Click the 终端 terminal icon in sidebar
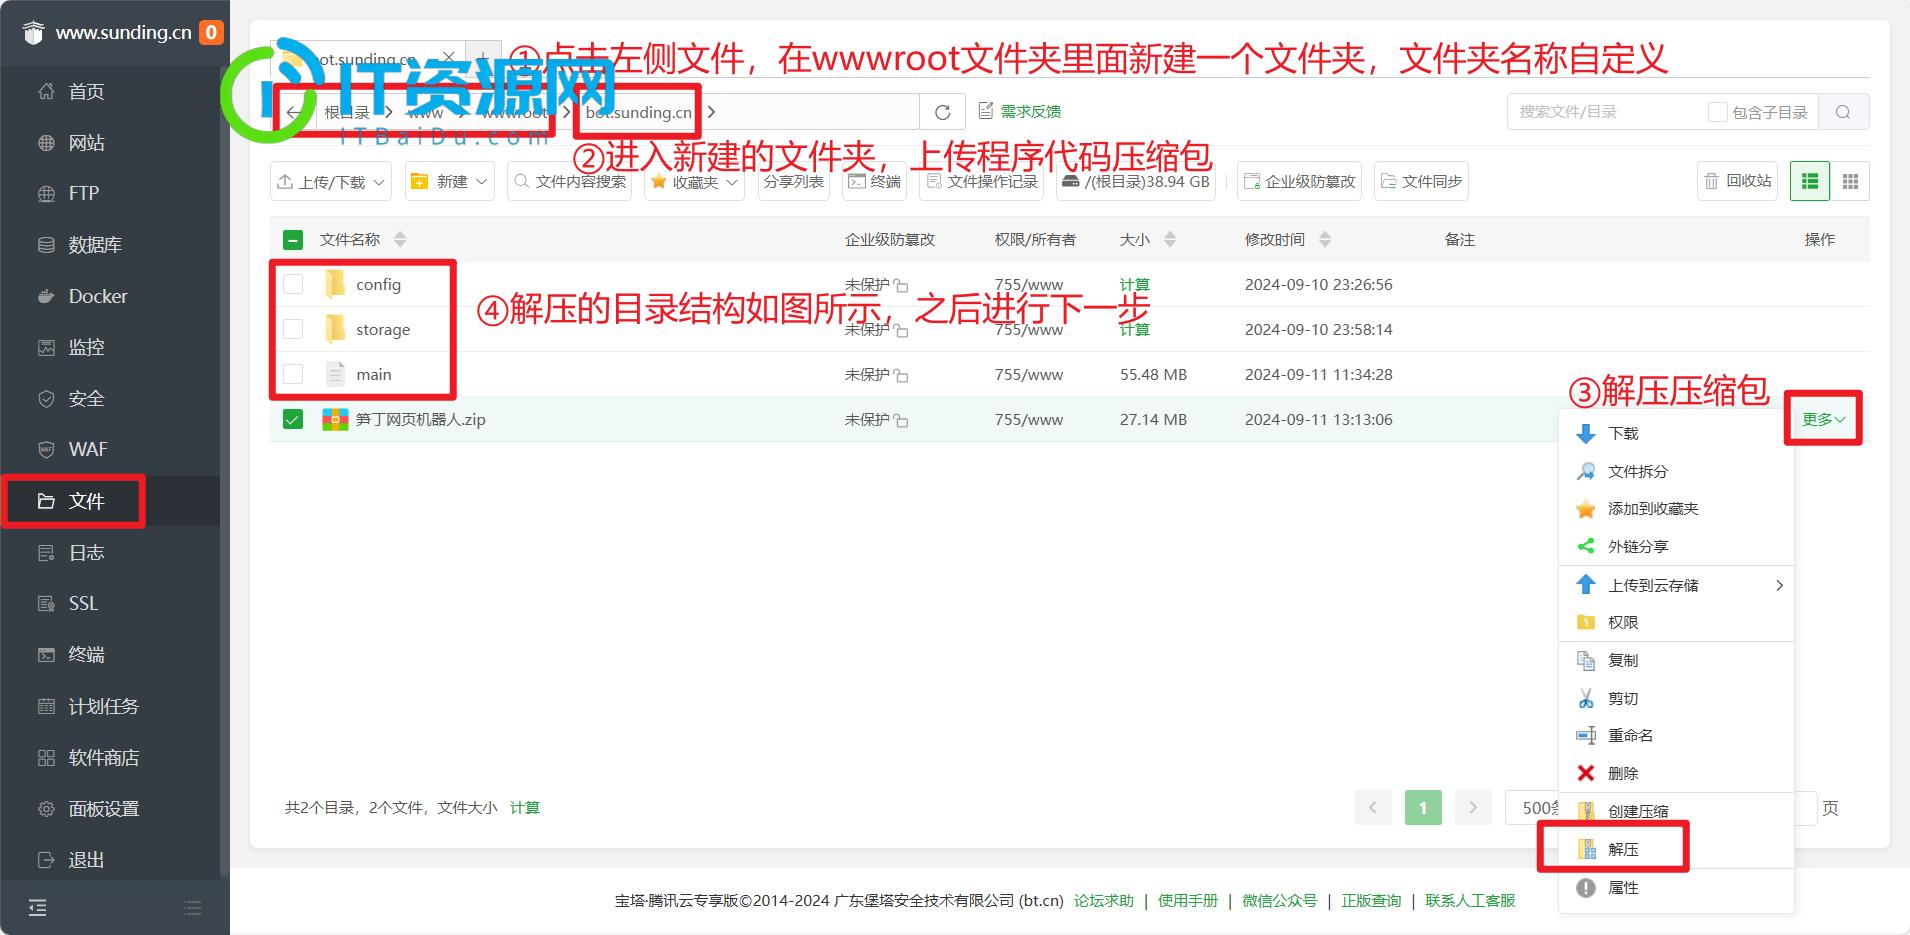The width and height of the screenshot is (1910, 935). click(46, 655)
